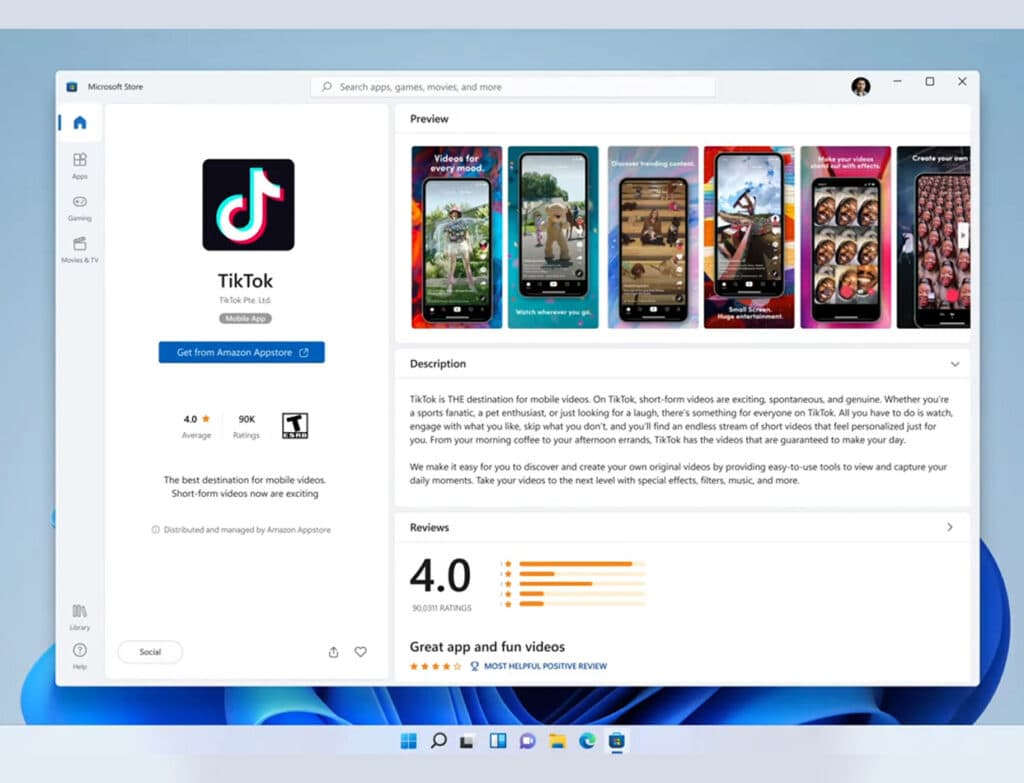
Task: Click the Microsoft Store logo in title bar
Action: coord(72,87)
